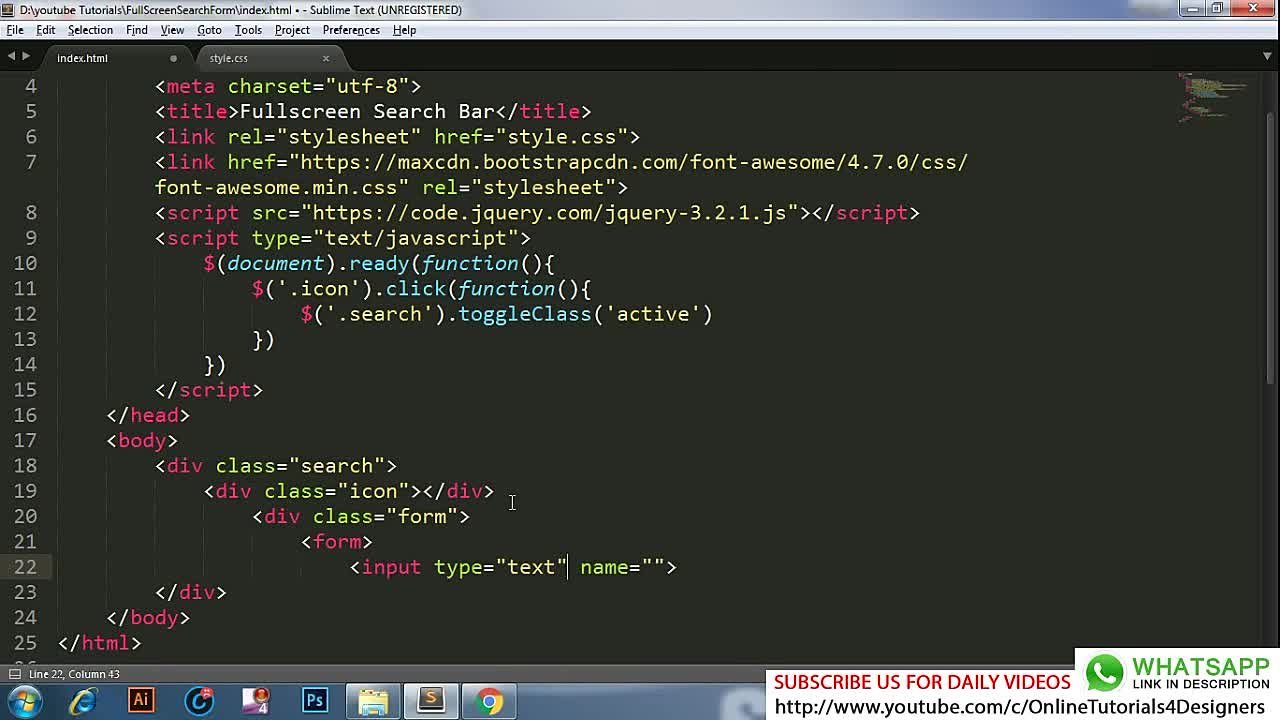Open Internet Explorer from the taskbar
Image resolution: width=1280 pixels, height=720 pixels.
(x=83, y=700)
